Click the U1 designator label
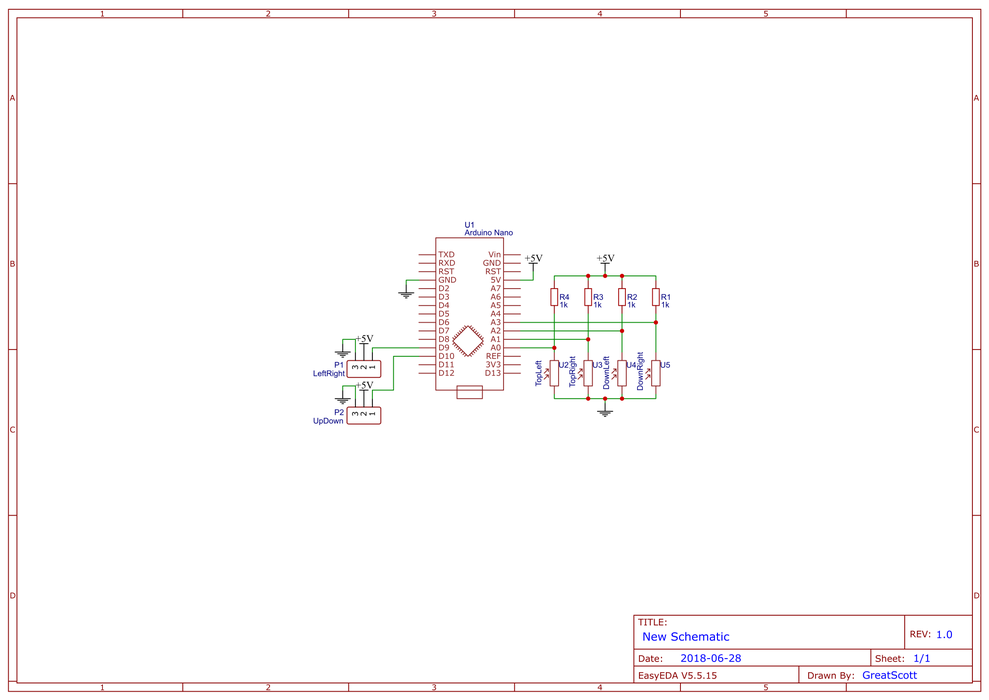 pyautogui.click(x=469, y=225)
